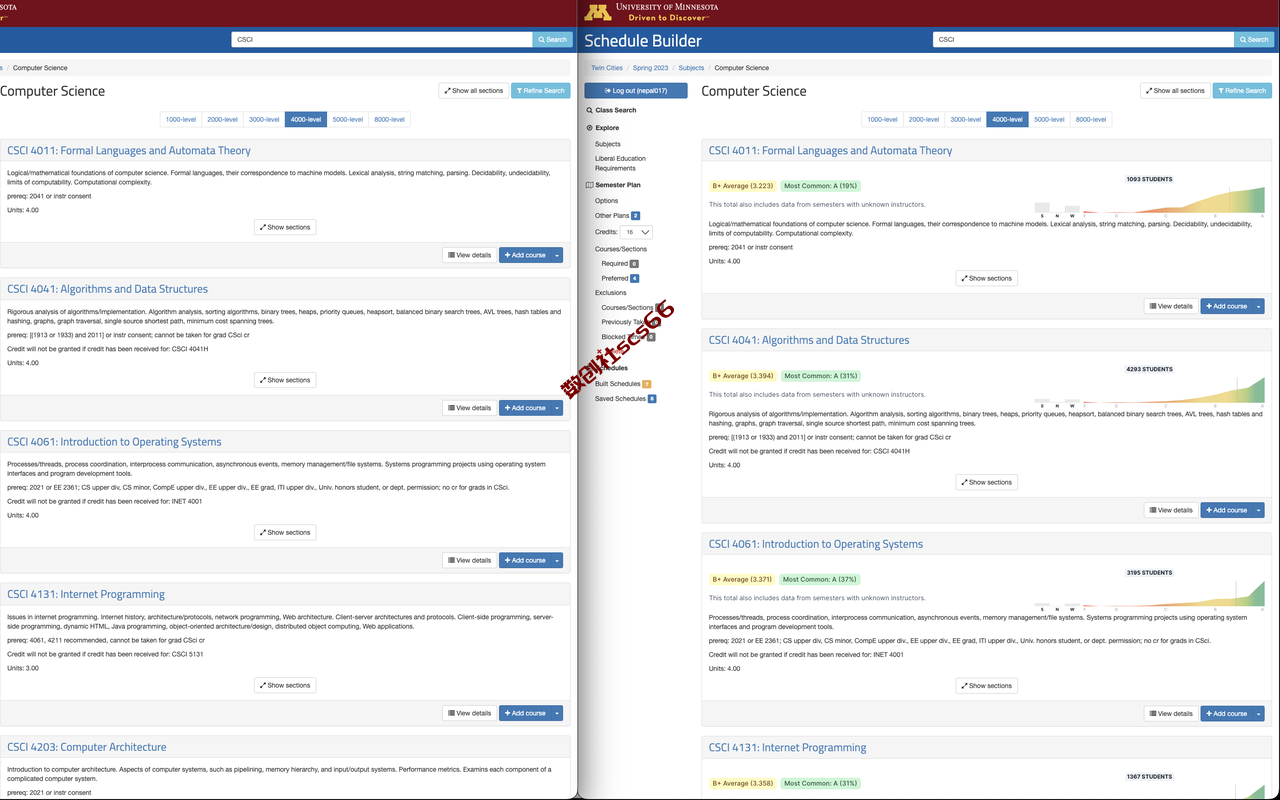The height and width of the screenshot is (800, 1280).
Task: Click the CSCI search field in right window
Action: [x=1083, y=40]
